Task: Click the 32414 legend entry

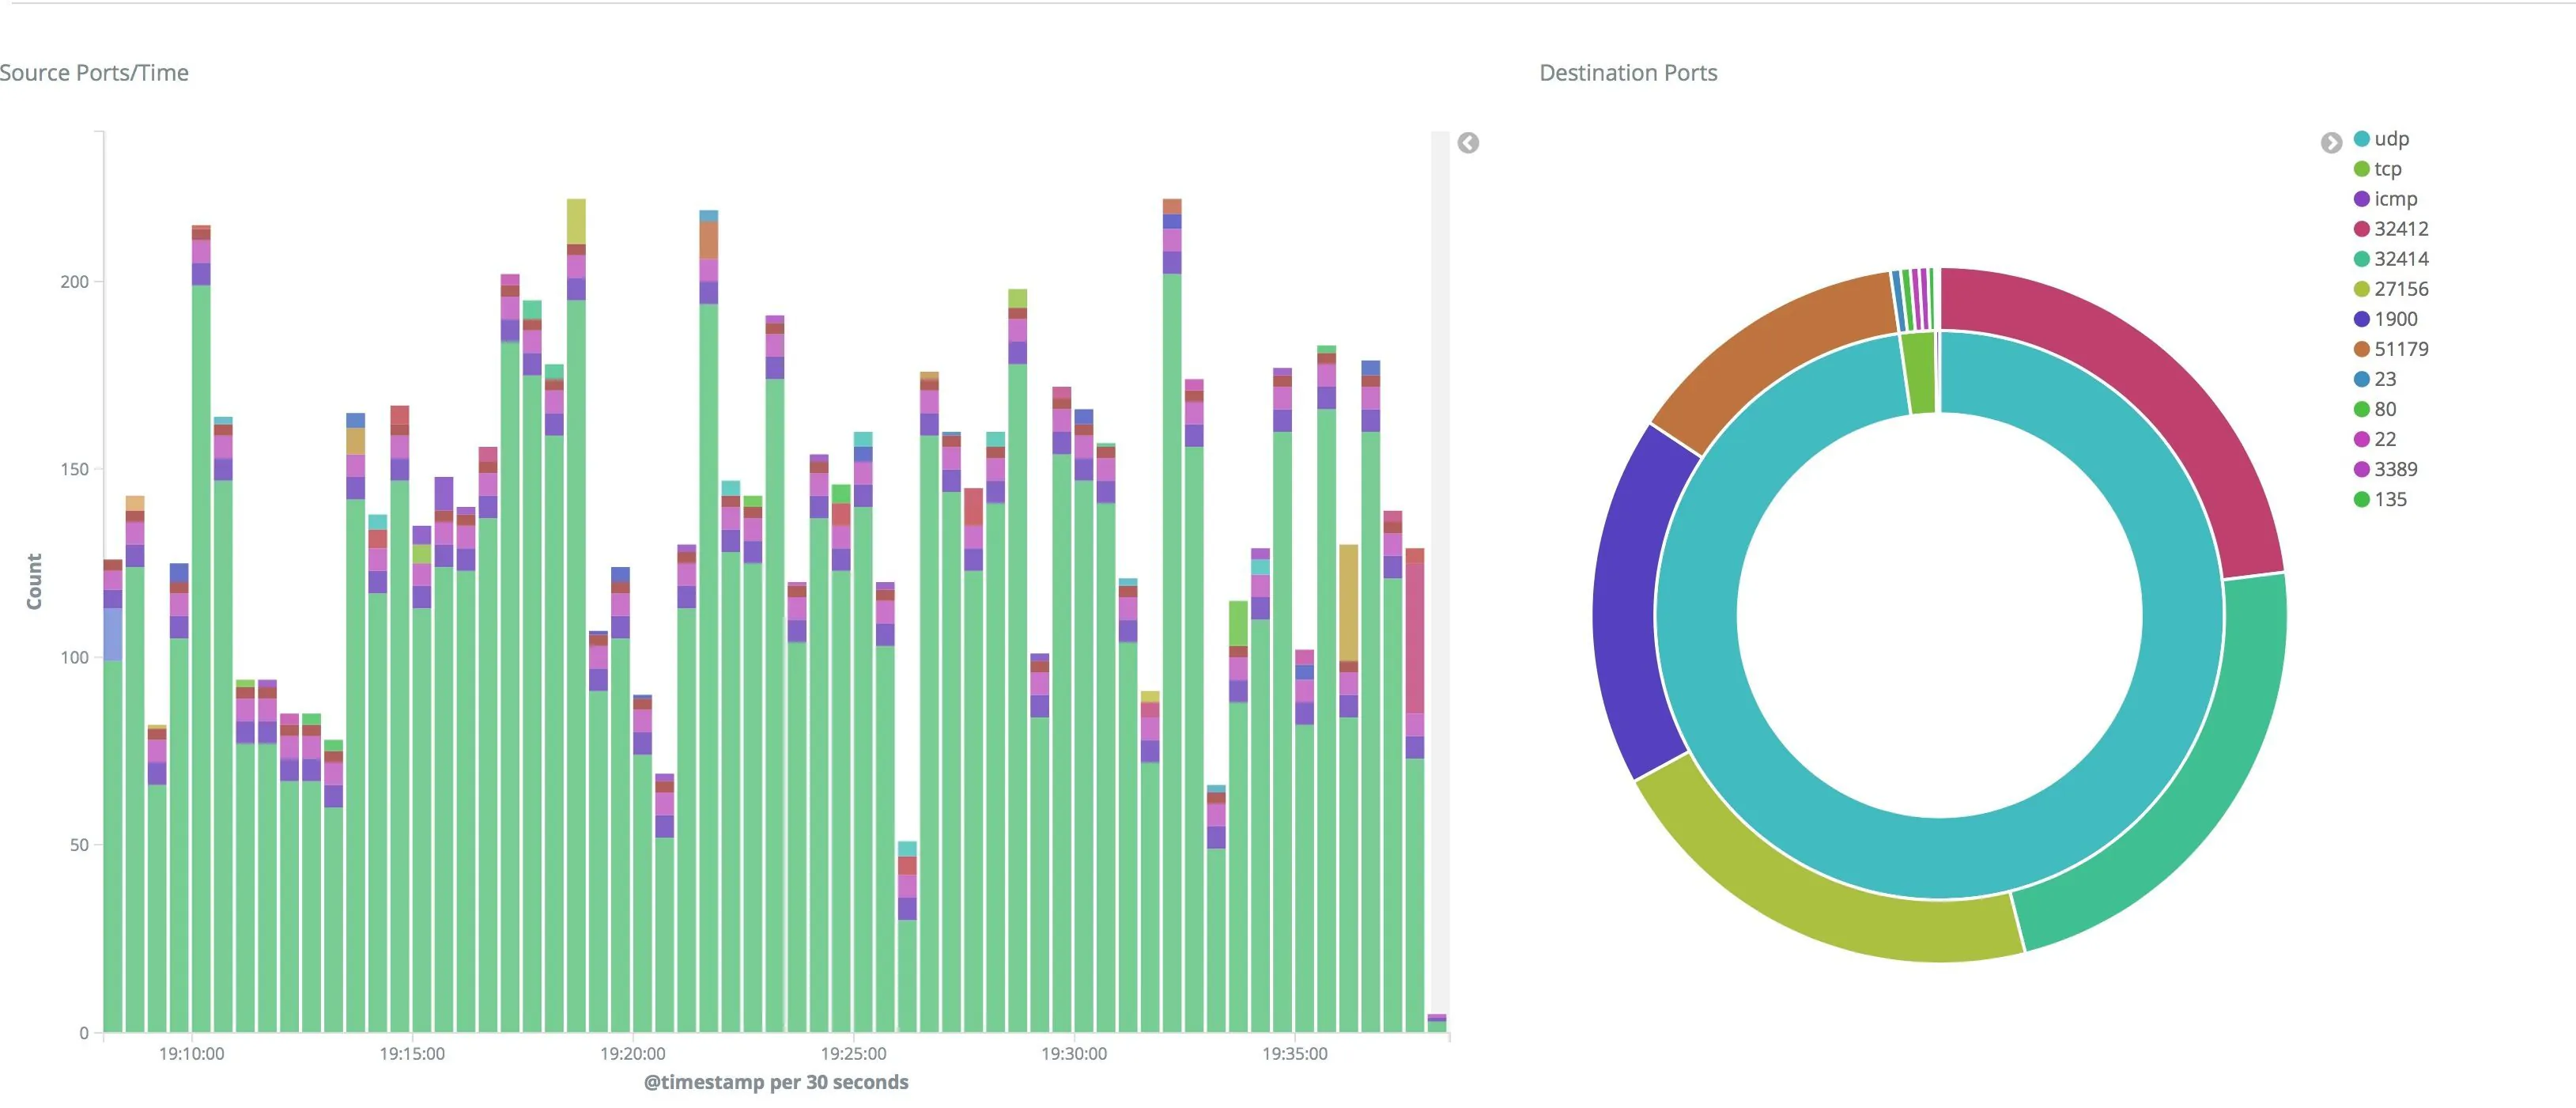Action: 2391,259
